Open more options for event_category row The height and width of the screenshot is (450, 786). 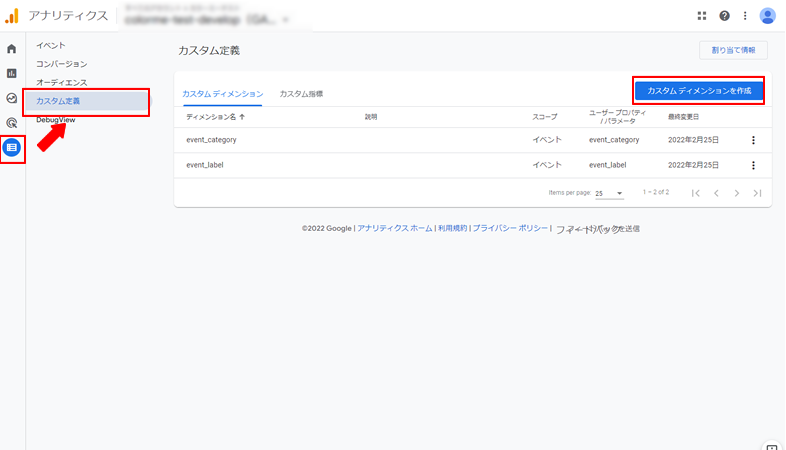tap(753, 140)
